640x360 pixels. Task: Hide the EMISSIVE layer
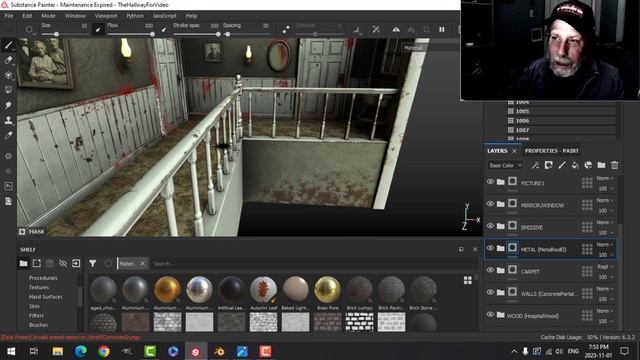point(490,226)
